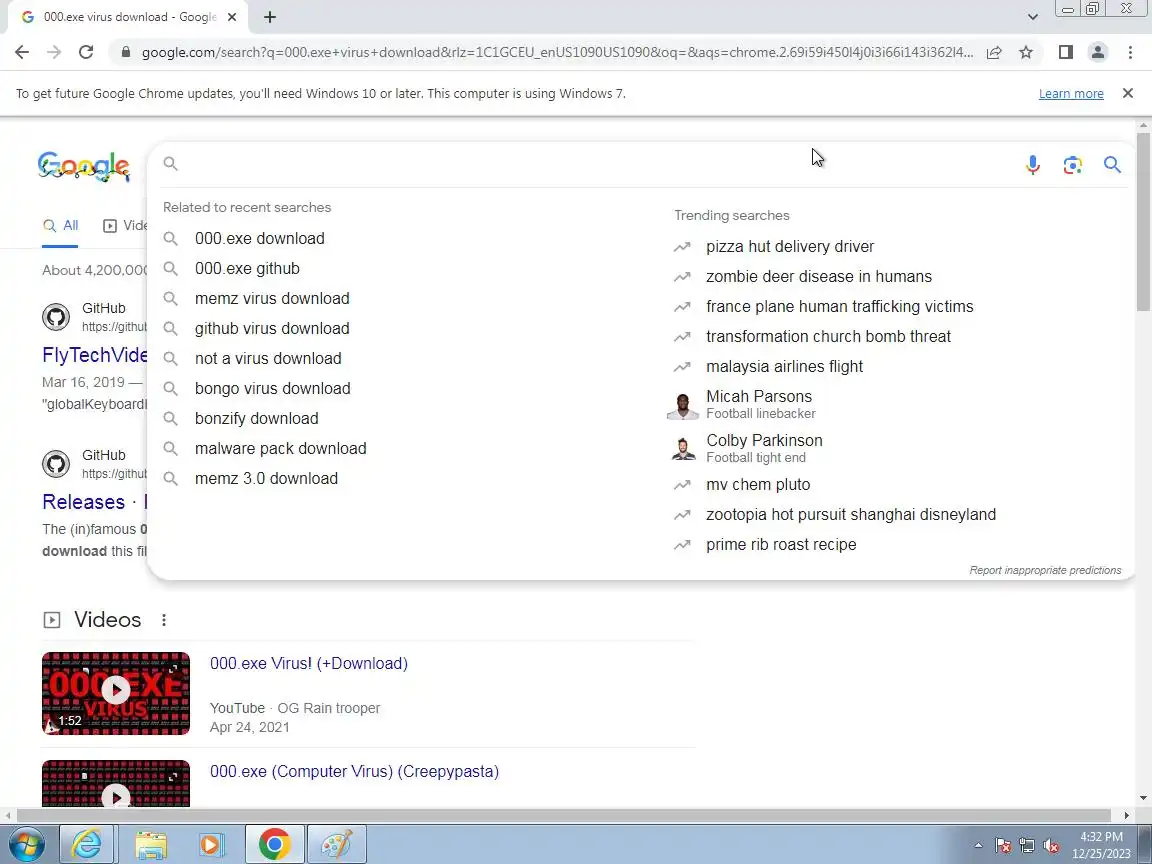Open the Chrome side panel
This screenshot has height=864, width=1152.
(x=1065, y=52)
